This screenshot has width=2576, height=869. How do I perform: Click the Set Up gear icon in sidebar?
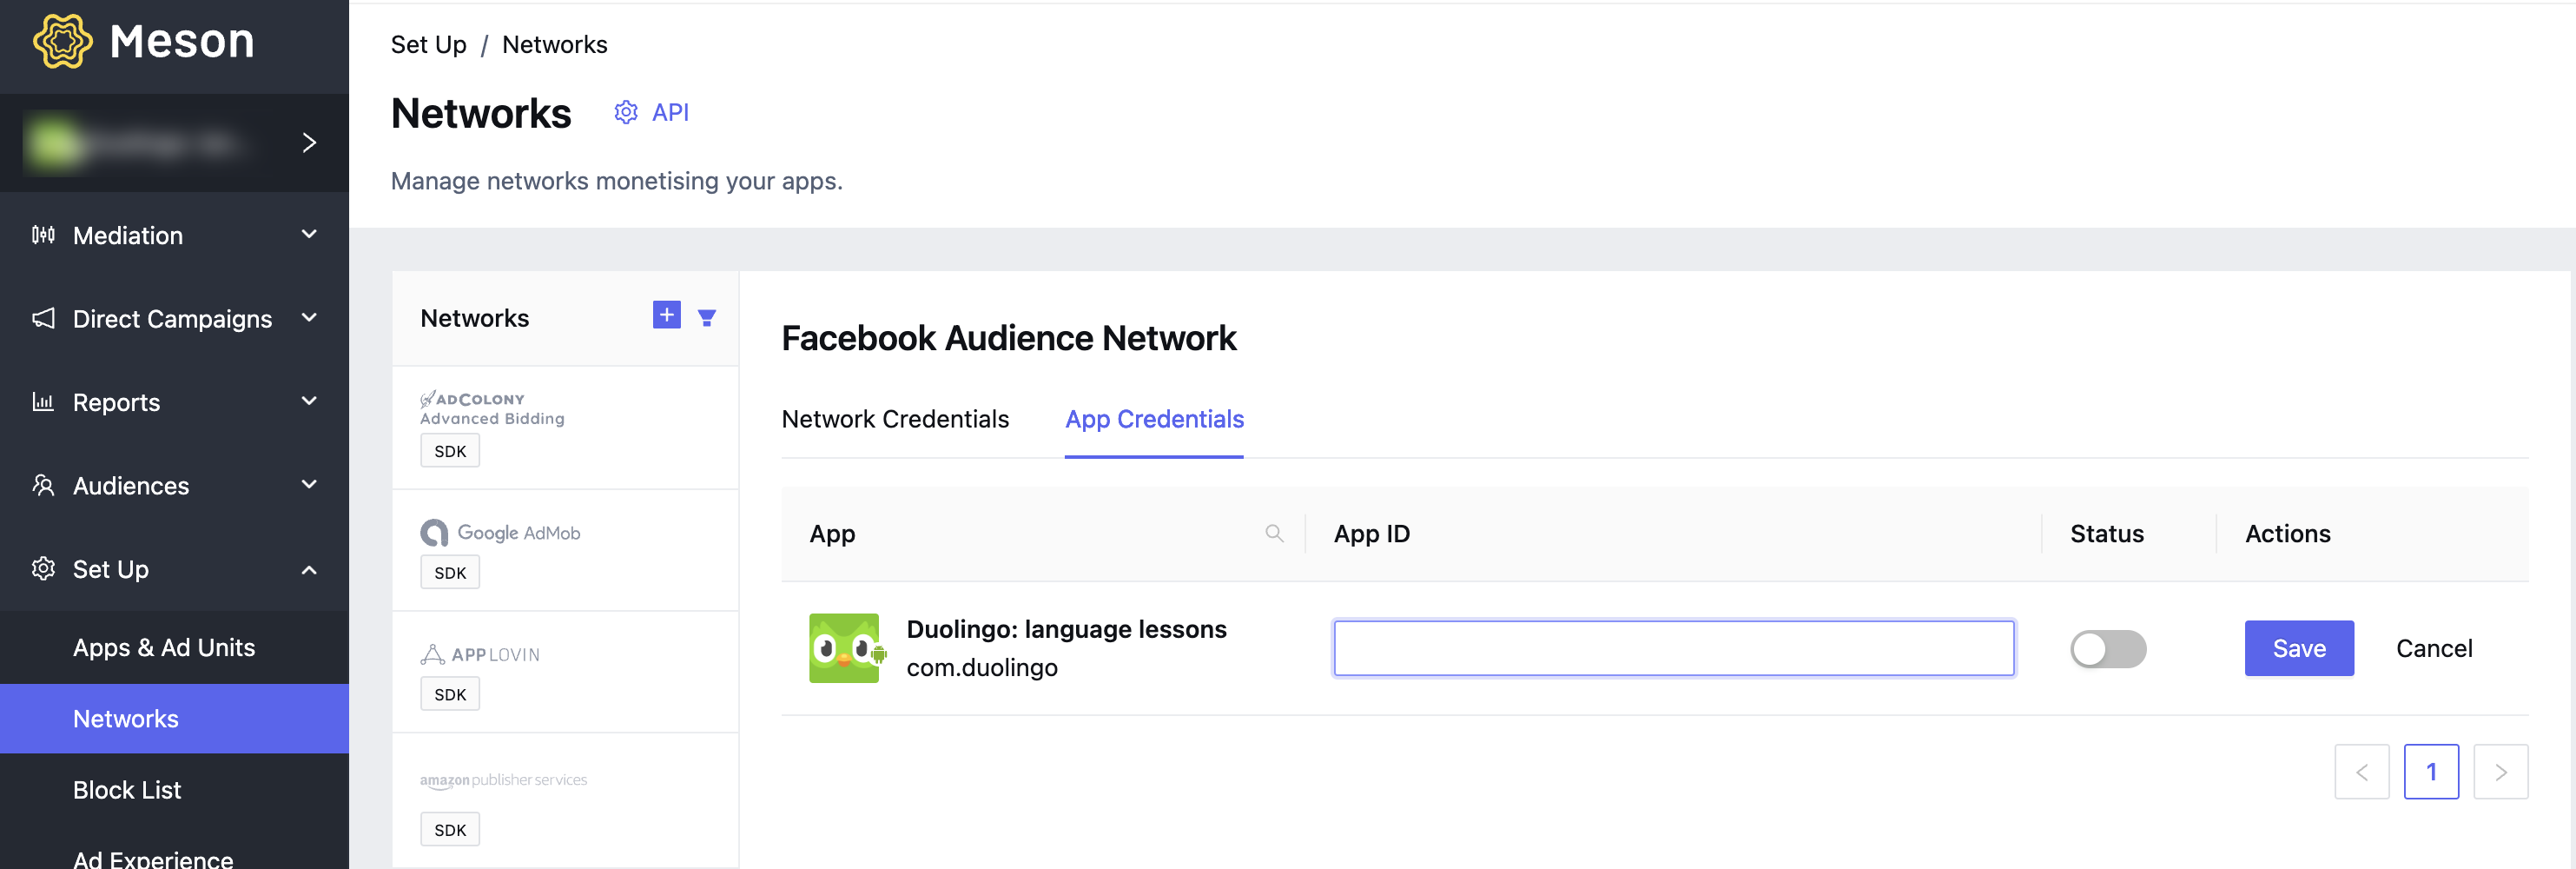(x=43, y=568)
